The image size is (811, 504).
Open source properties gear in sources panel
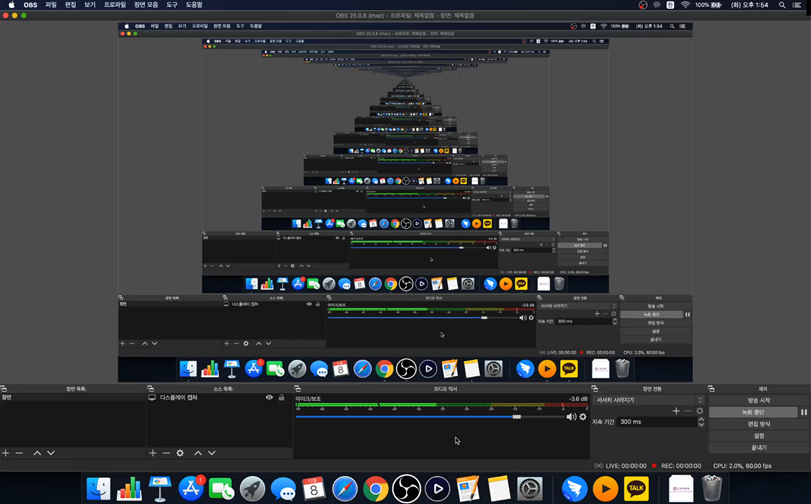(x=180, y=453)
